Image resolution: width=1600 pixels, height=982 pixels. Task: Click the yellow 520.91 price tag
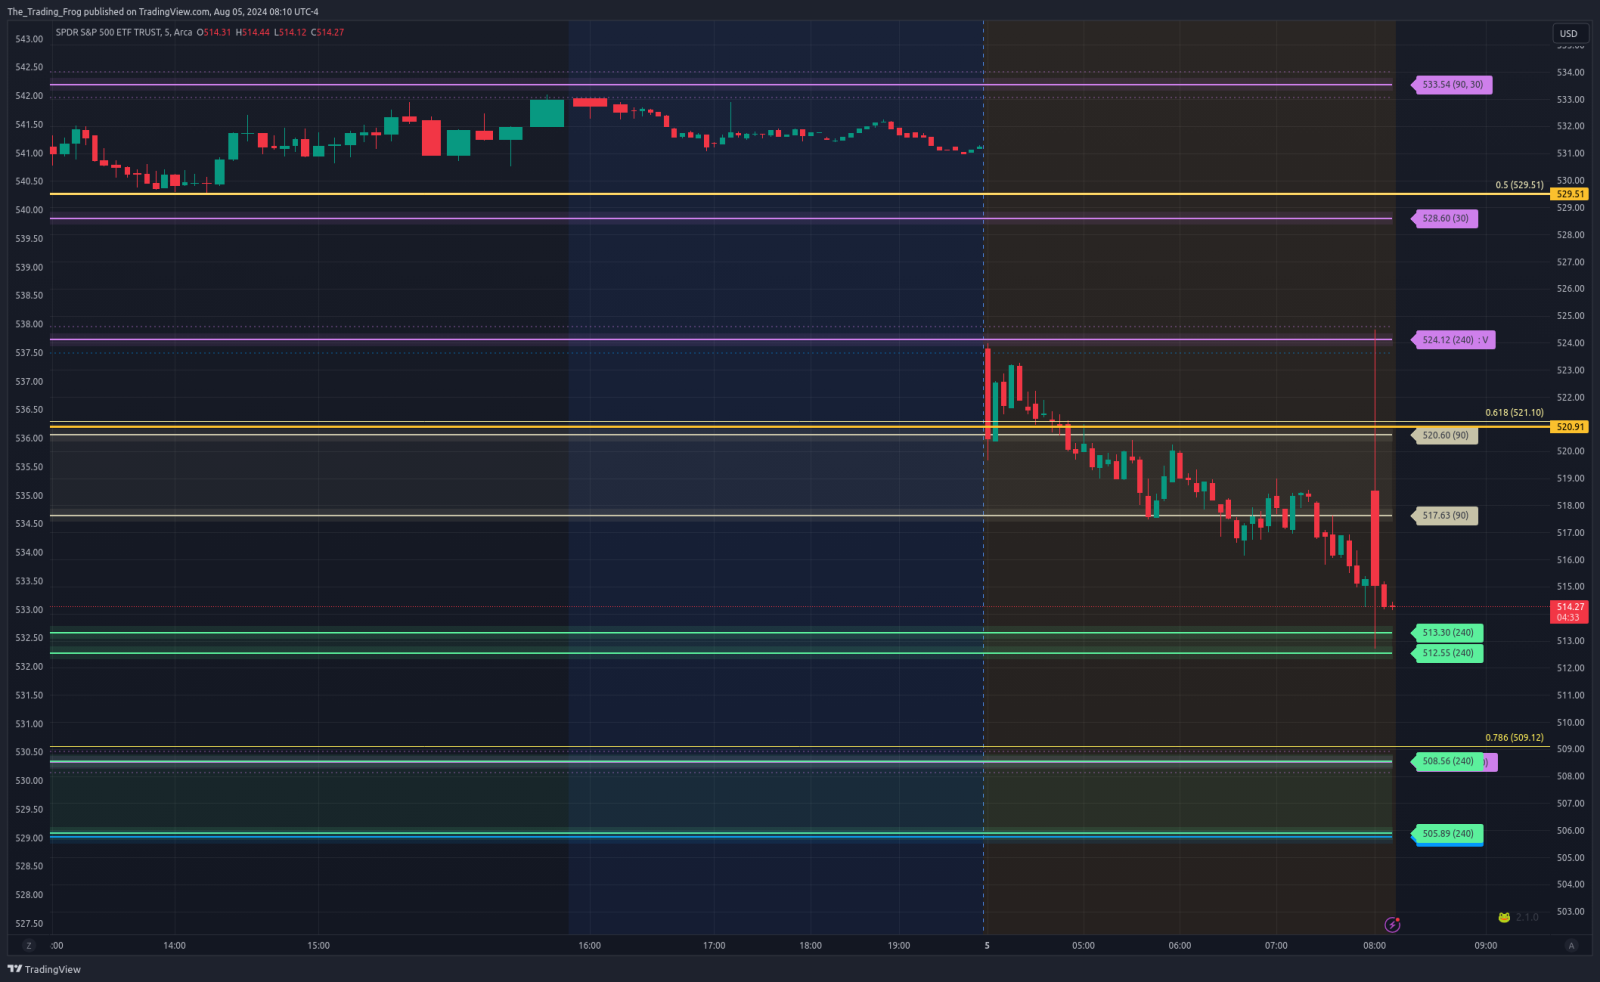pyautogui.click(x=1569, y=427)
